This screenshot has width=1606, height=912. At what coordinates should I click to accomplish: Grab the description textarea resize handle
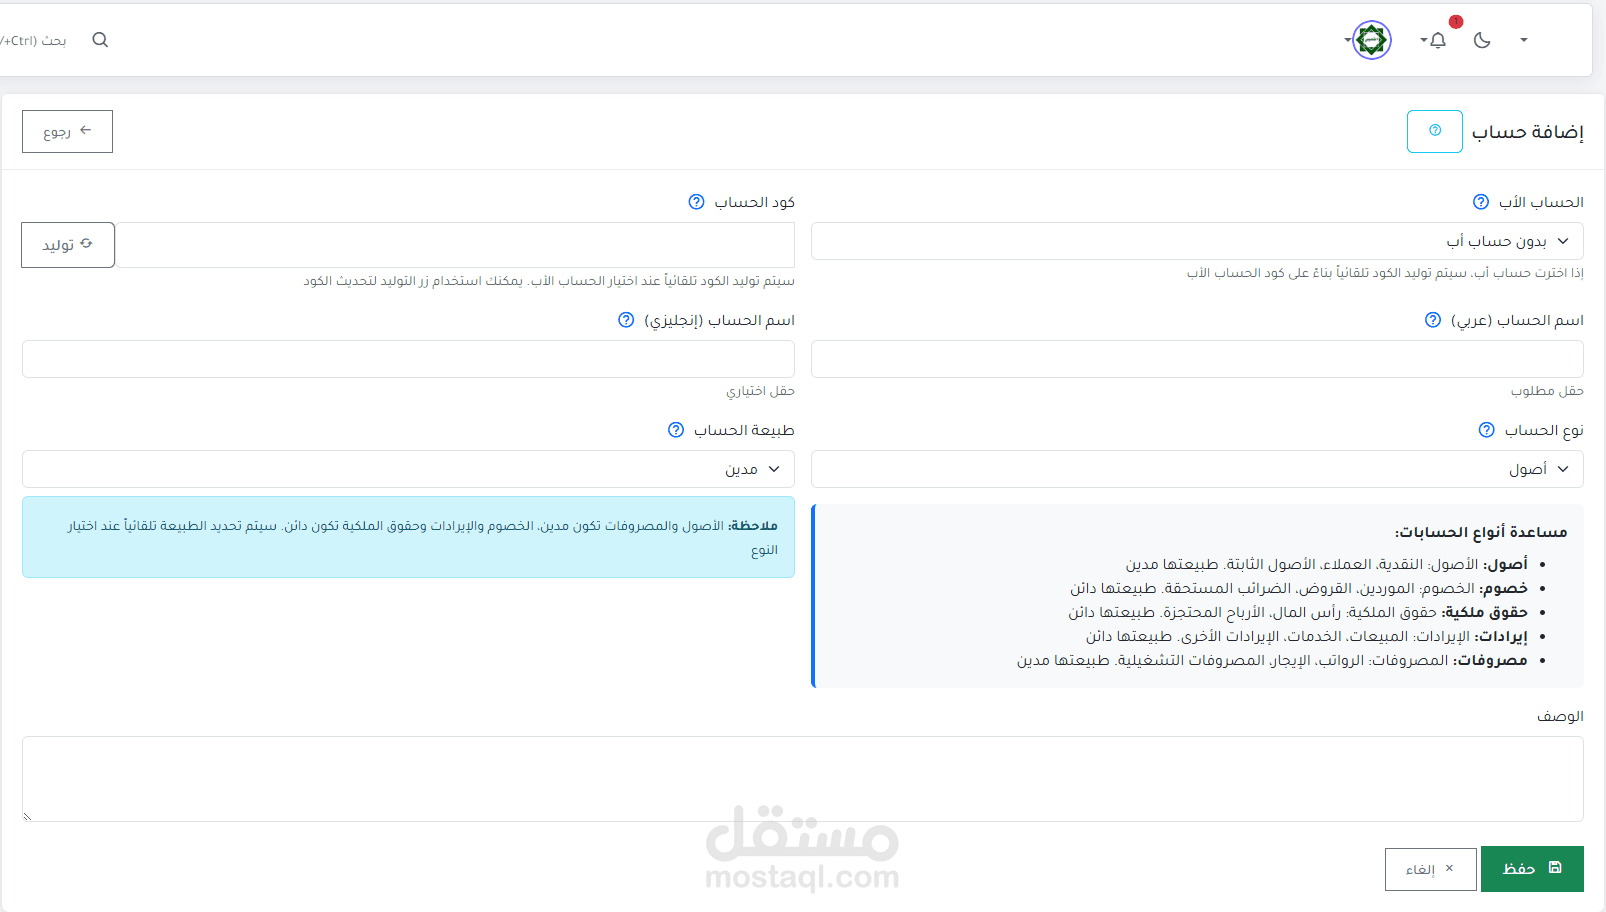[x=28, y=816]
